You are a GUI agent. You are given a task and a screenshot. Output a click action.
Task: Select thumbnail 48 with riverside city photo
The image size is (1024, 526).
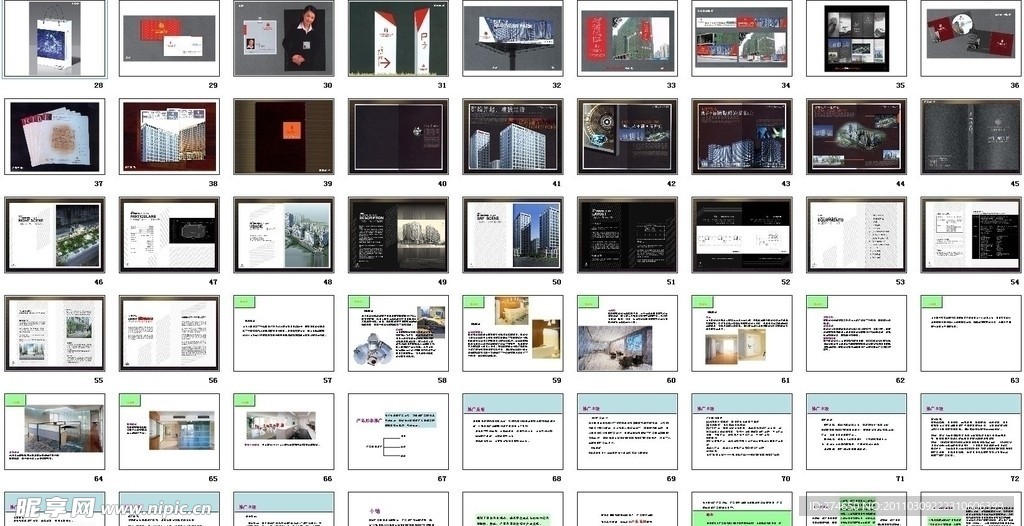pyautogui.click(x=284, y=235)
